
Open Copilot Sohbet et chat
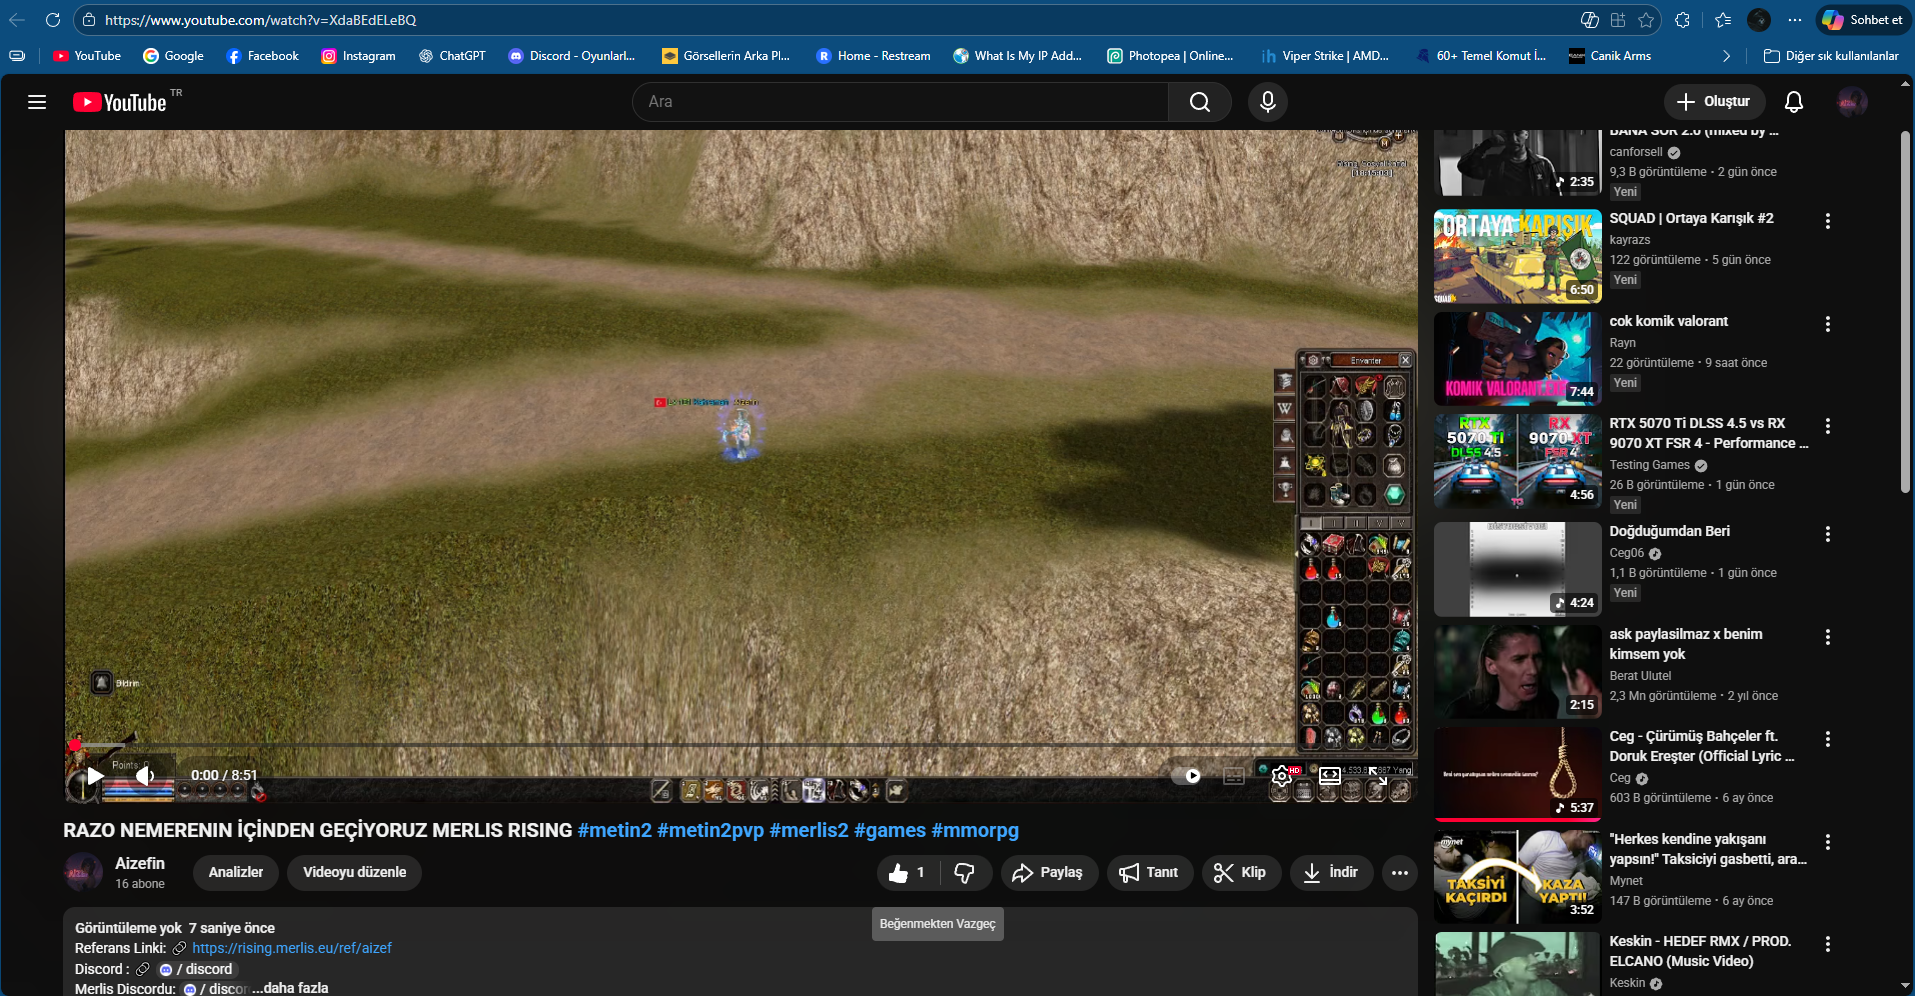[1862, 20]
